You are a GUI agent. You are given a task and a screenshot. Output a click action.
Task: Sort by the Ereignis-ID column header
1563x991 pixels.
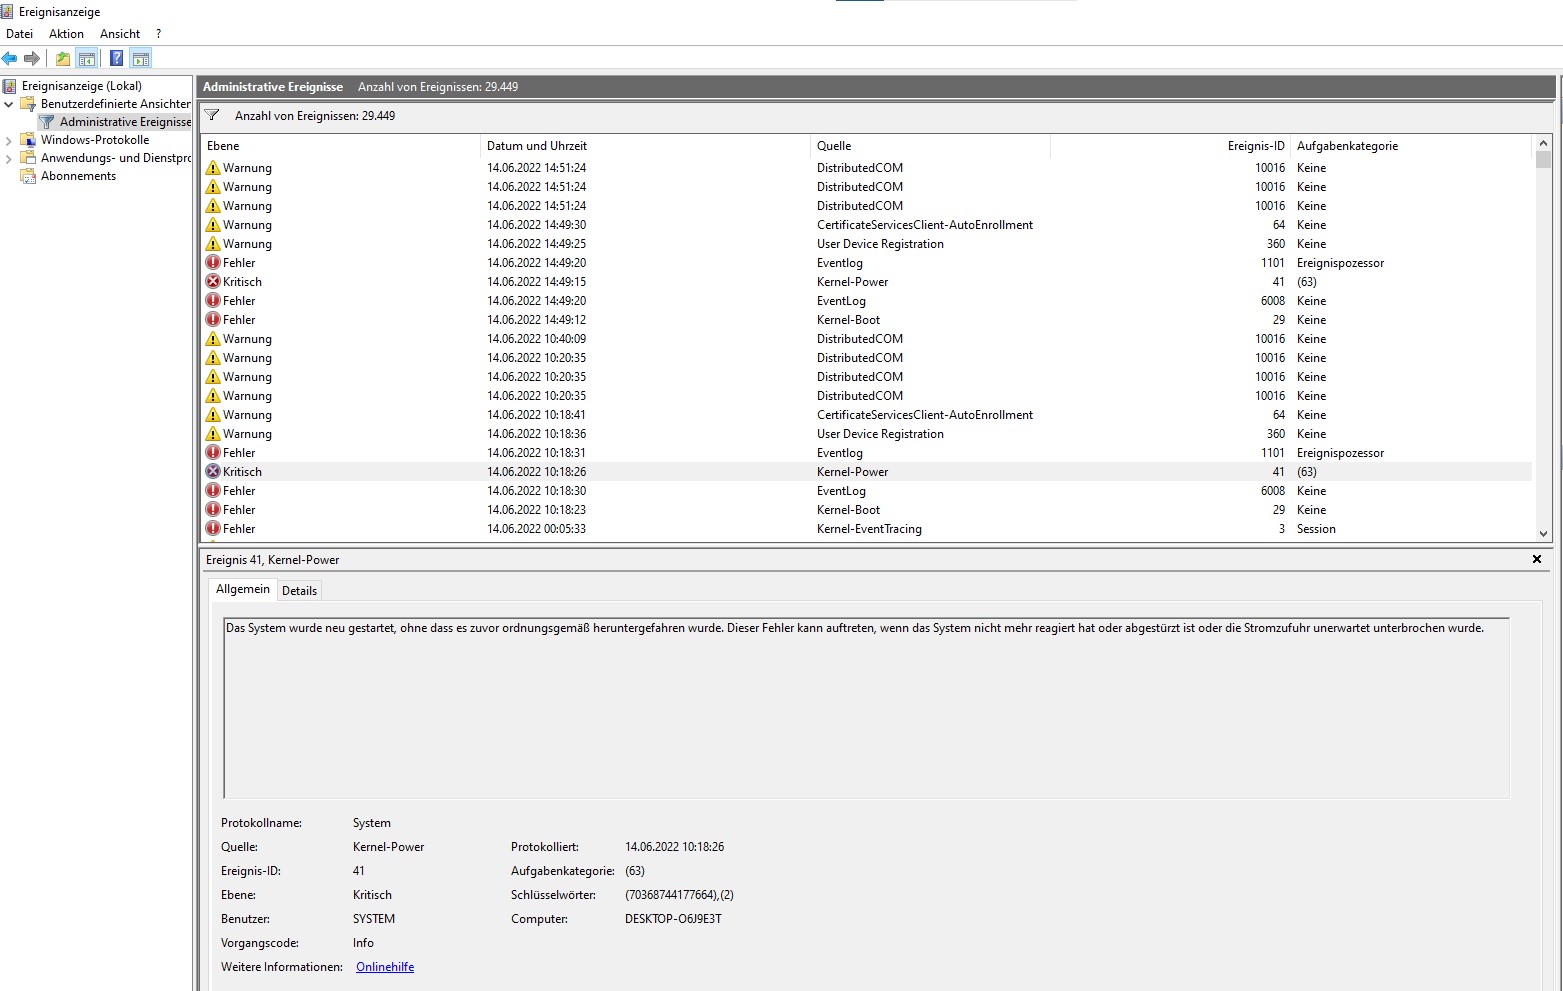1170,146
